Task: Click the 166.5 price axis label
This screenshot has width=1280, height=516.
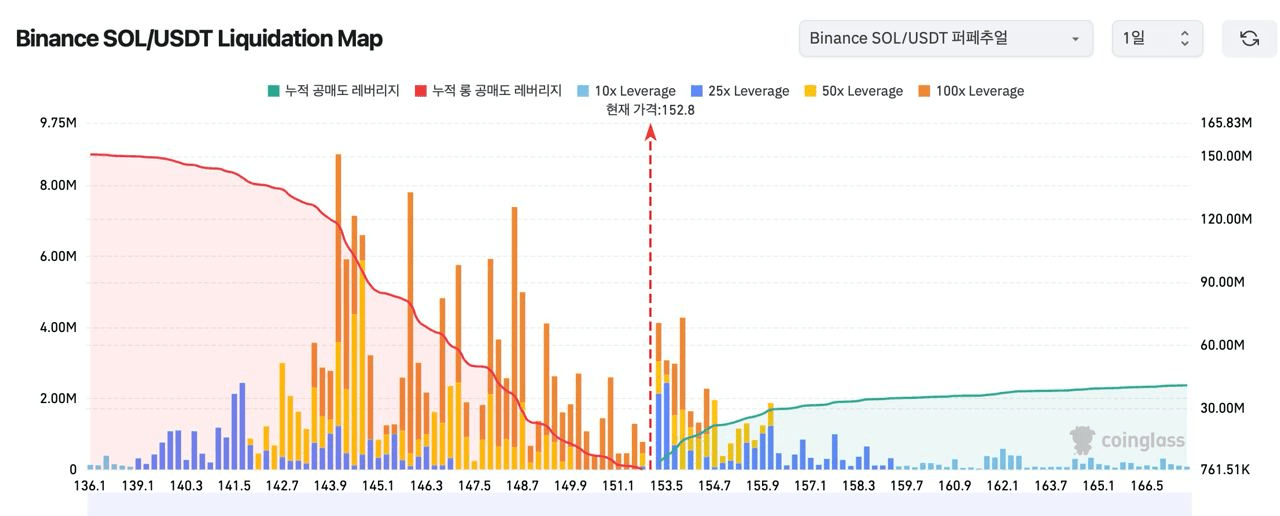Action: coord(1146,486)
